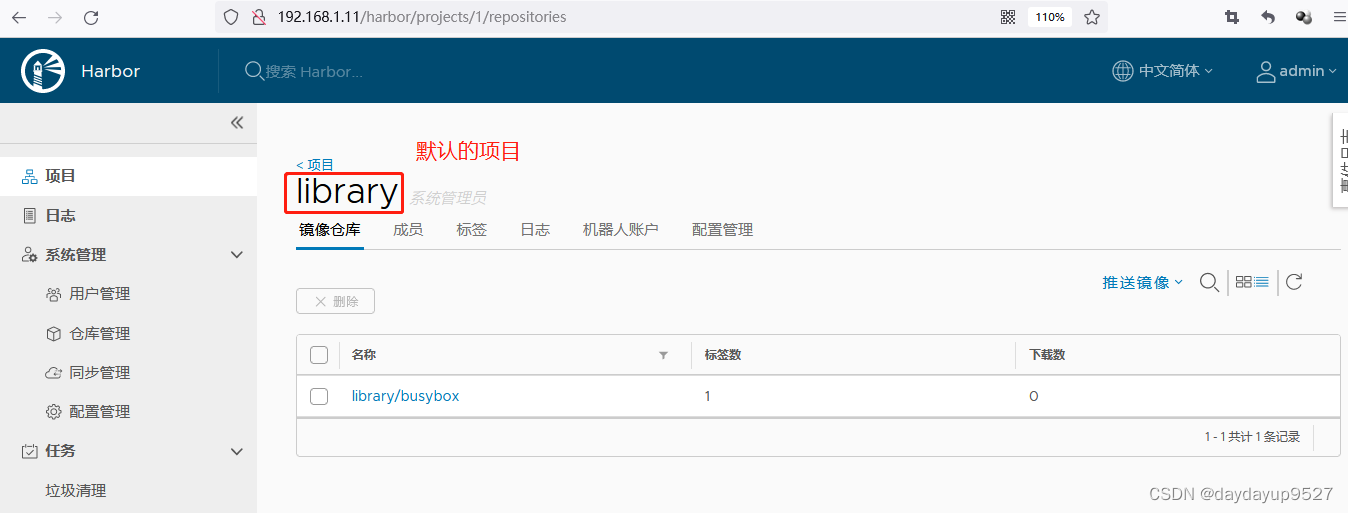Image resolution: width=1348 pixels, height=513 pixels.
Task: Switch to the 成员 tab
Action: tap(408, 230)
